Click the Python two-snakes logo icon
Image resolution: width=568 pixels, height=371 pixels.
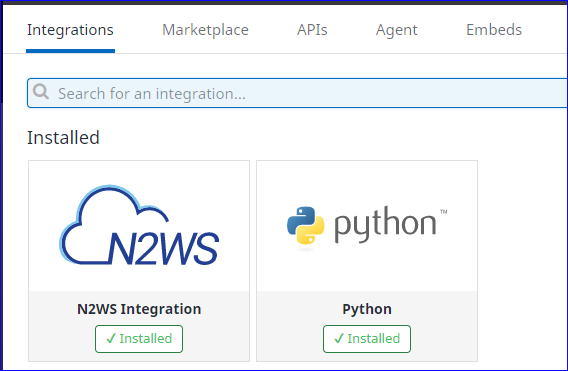pyautogui.click(x=305, y=226)
